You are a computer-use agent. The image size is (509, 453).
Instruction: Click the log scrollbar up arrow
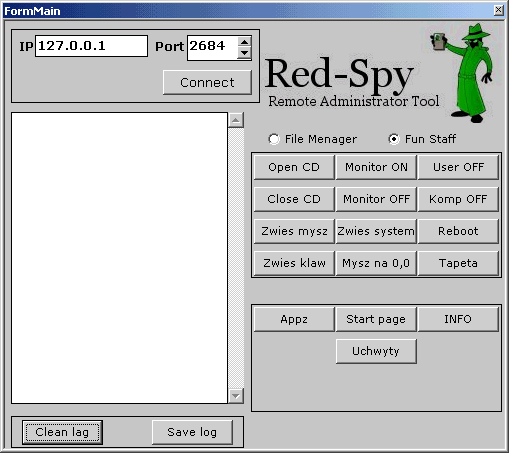click(236, 120)
